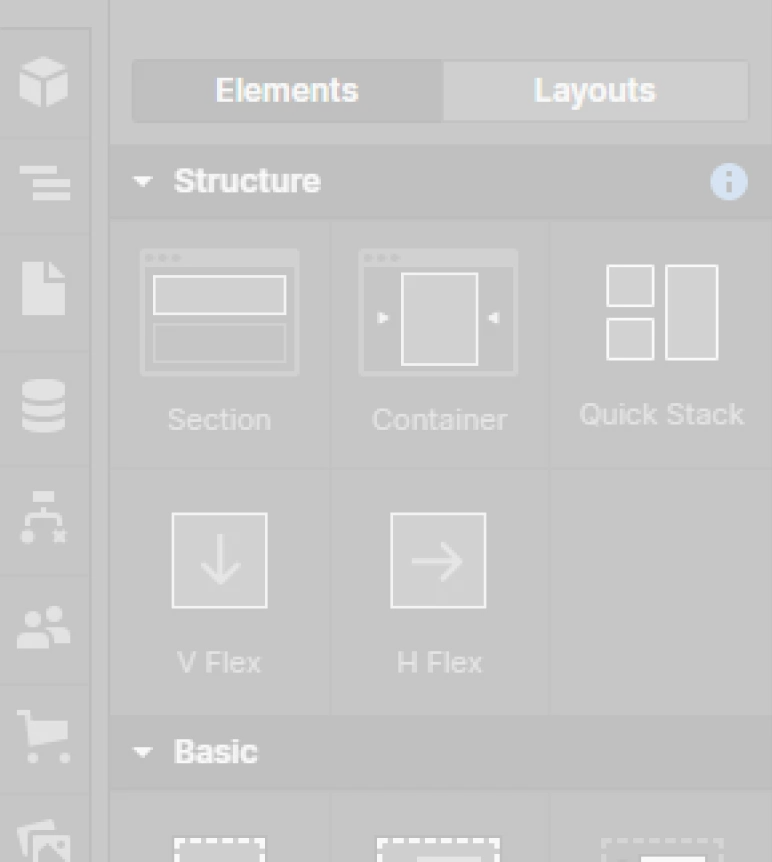Select the Section element
The height and width of the screenshot is (862, 772).
(x=219, y=342)
